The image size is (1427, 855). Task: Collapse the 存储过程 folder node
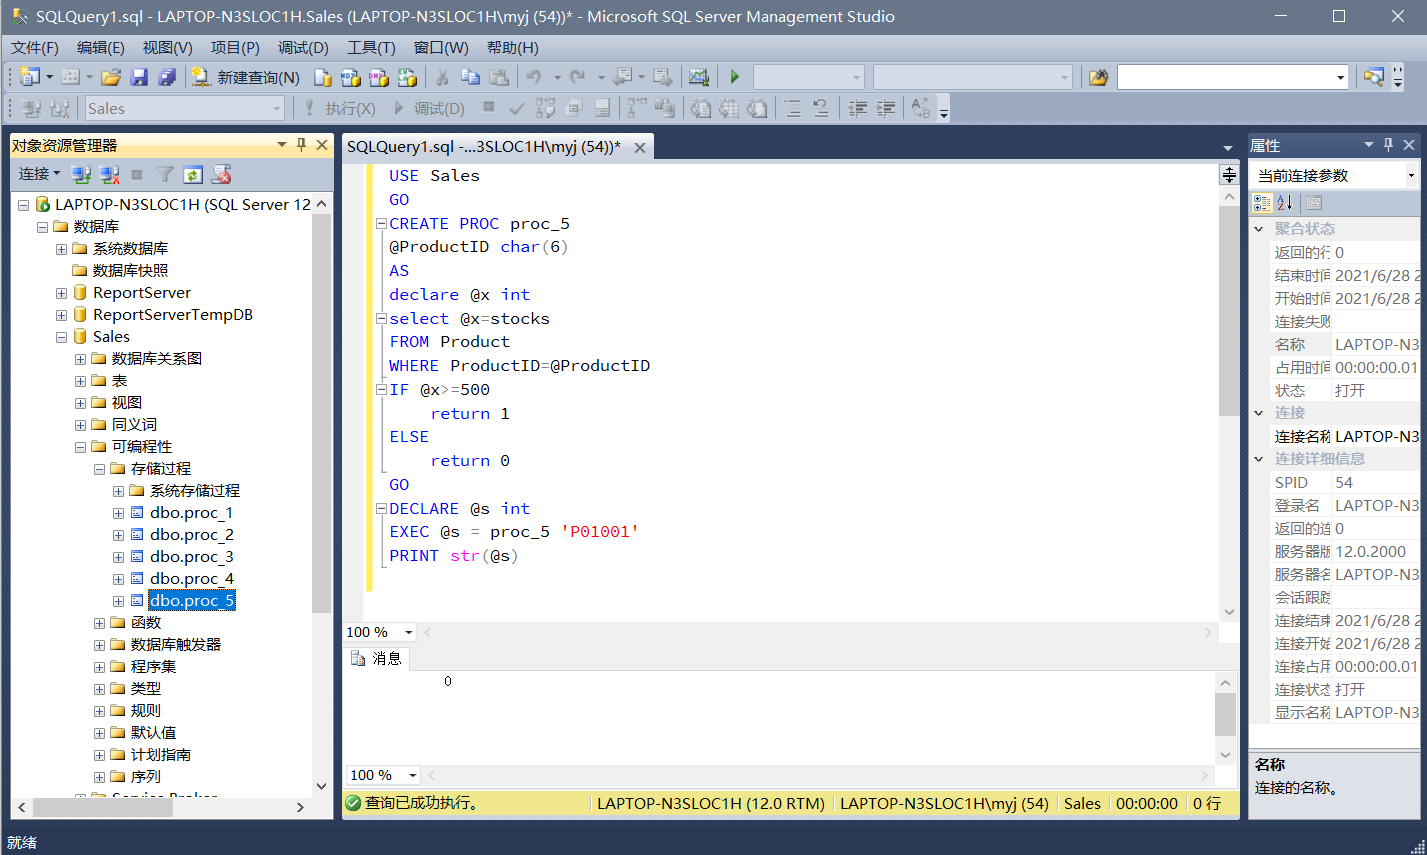coord(99,469)
